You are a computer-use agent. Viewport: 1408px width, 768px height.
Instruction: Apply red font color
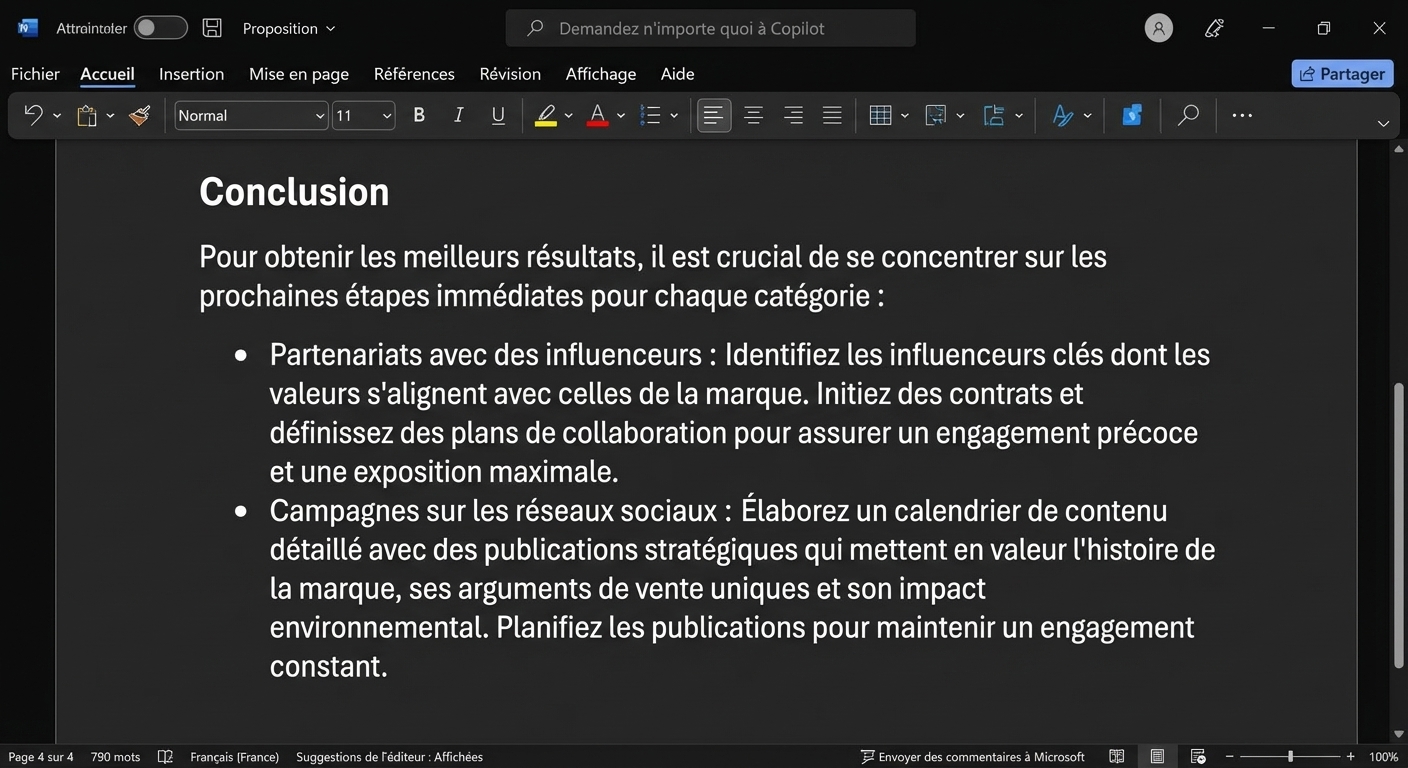pos(597,116)
